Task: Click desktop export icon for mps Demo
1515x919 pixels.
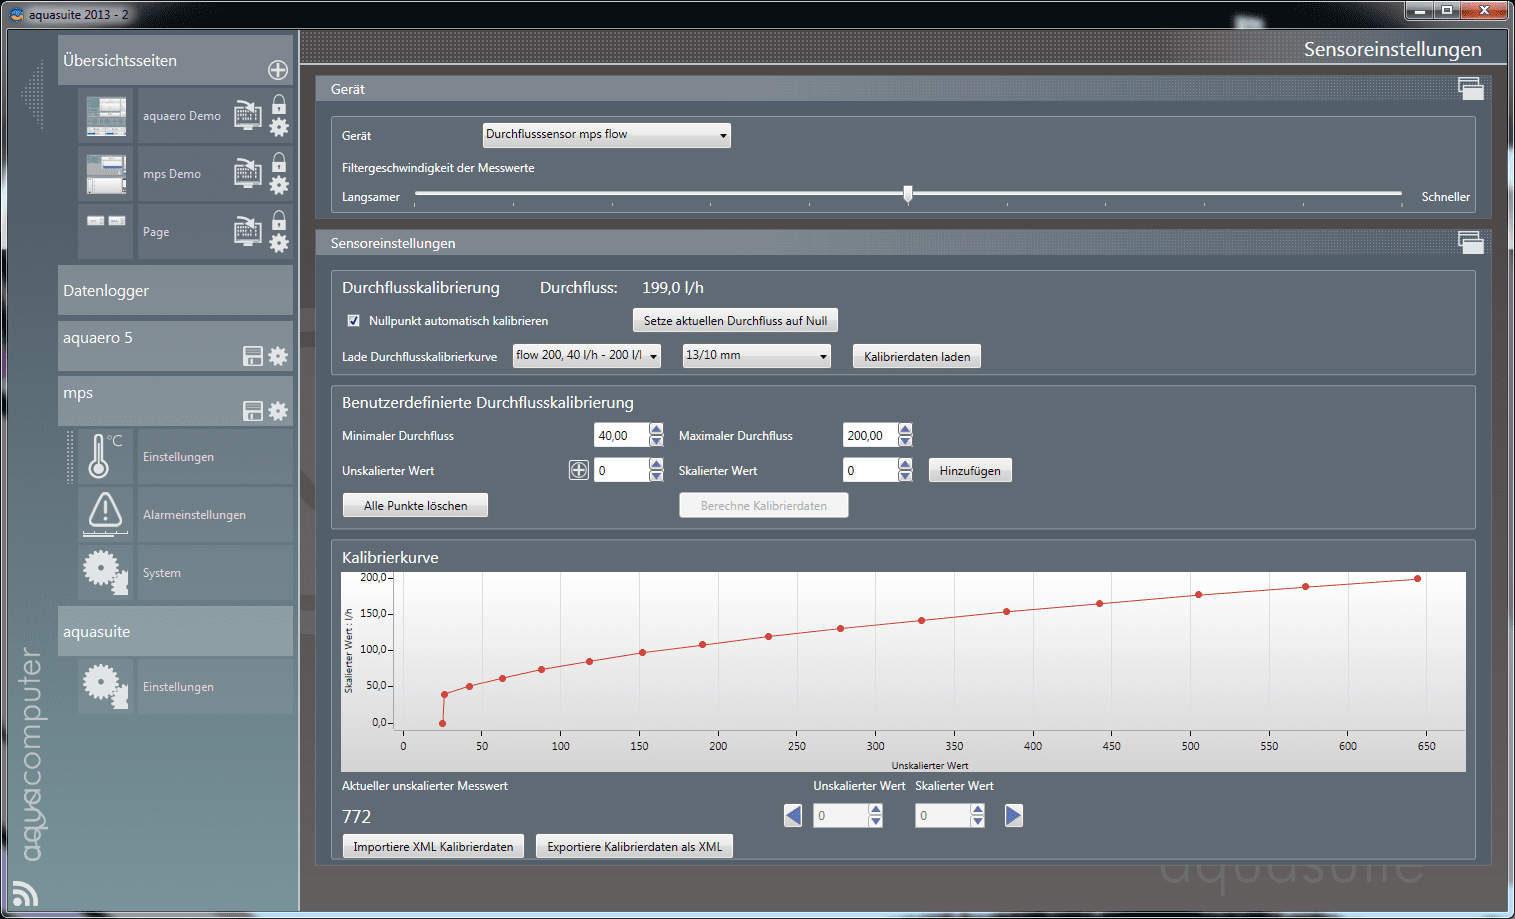Action: pos(247,172)
